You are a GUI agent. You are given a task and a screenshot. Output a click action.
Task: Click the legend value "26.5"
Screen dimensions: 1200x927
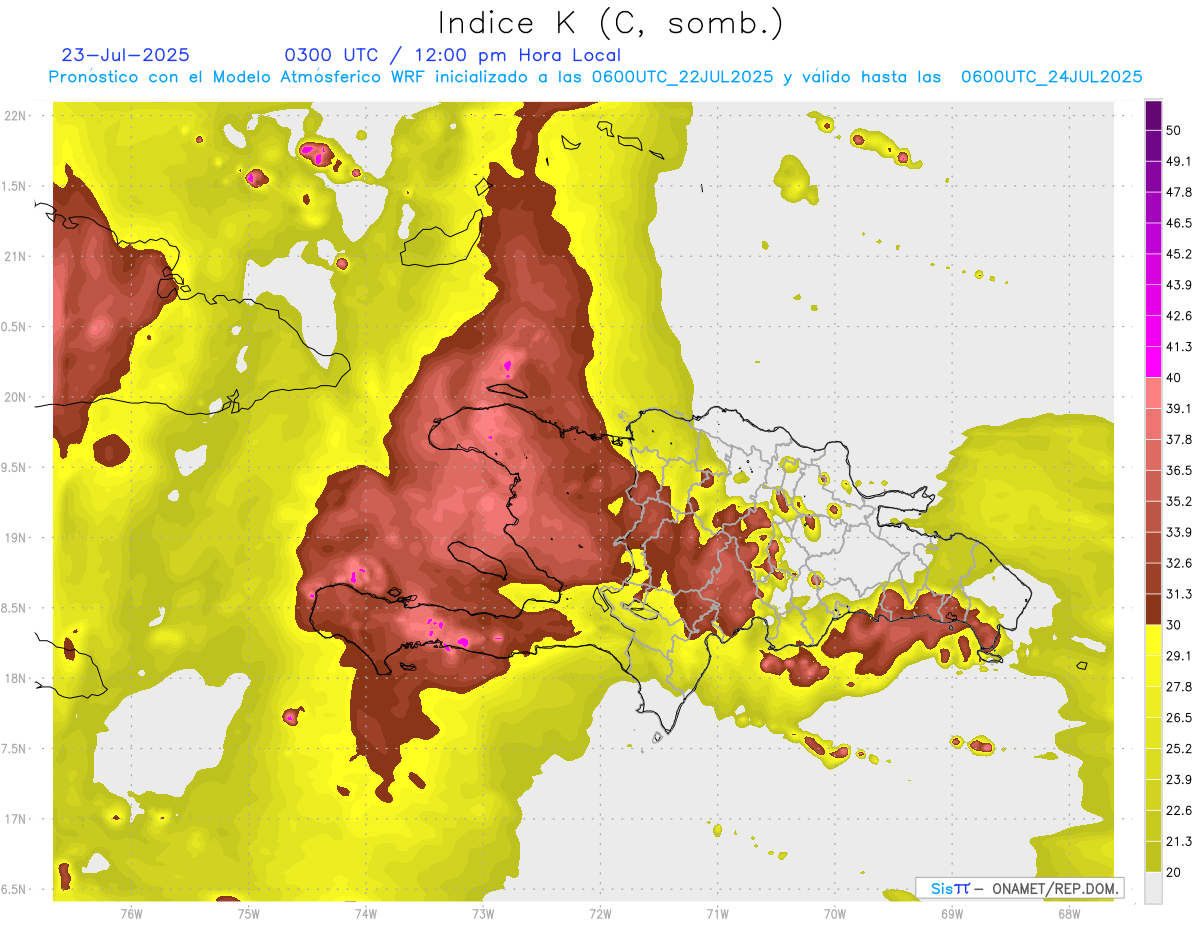(x=1179, y=718)
